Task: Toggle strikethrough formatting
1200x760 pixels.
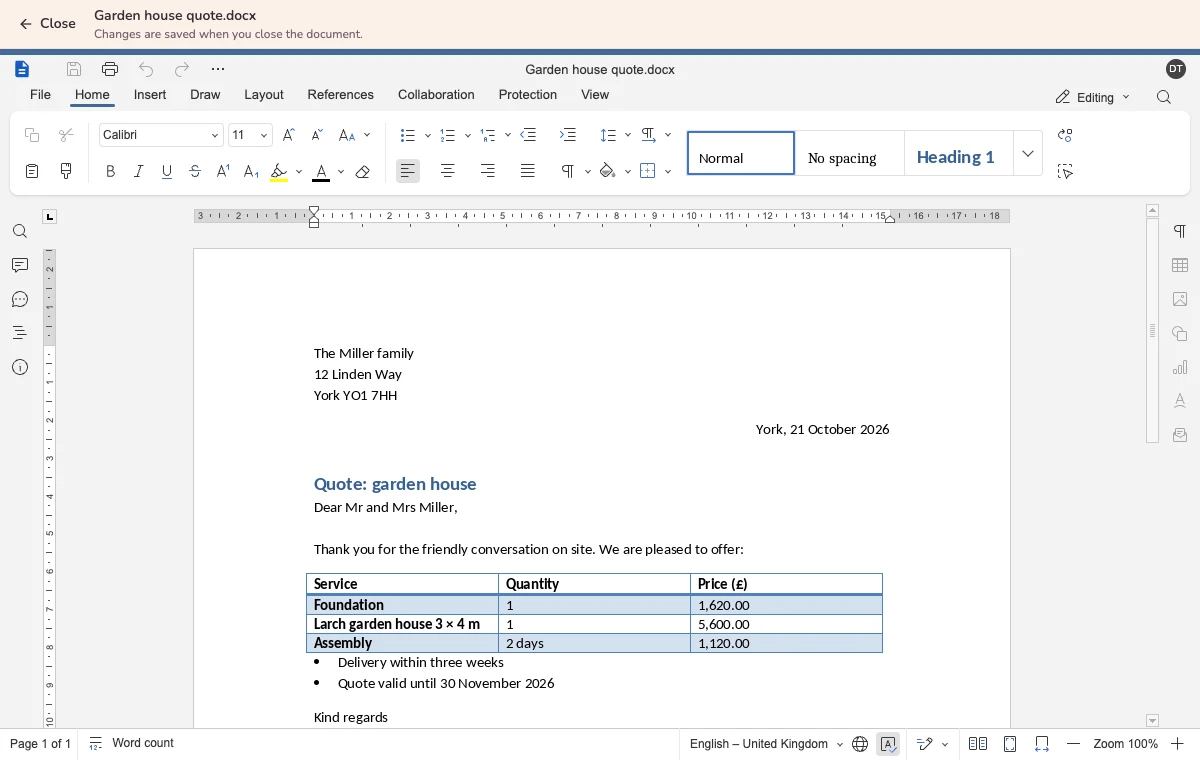Action: (195, 171)
